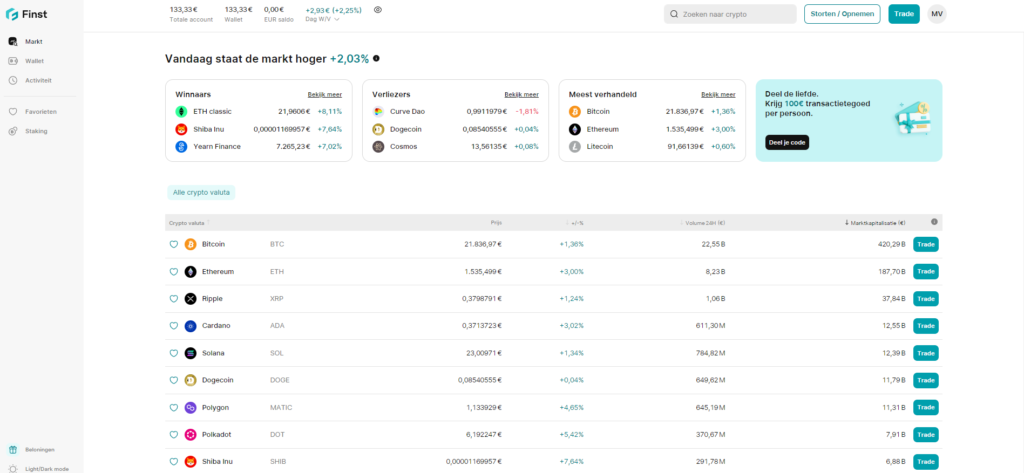Click Shiba Inu coin icon in table
Viewport: 1024px width, 473px height.
(x=191, y=462)
